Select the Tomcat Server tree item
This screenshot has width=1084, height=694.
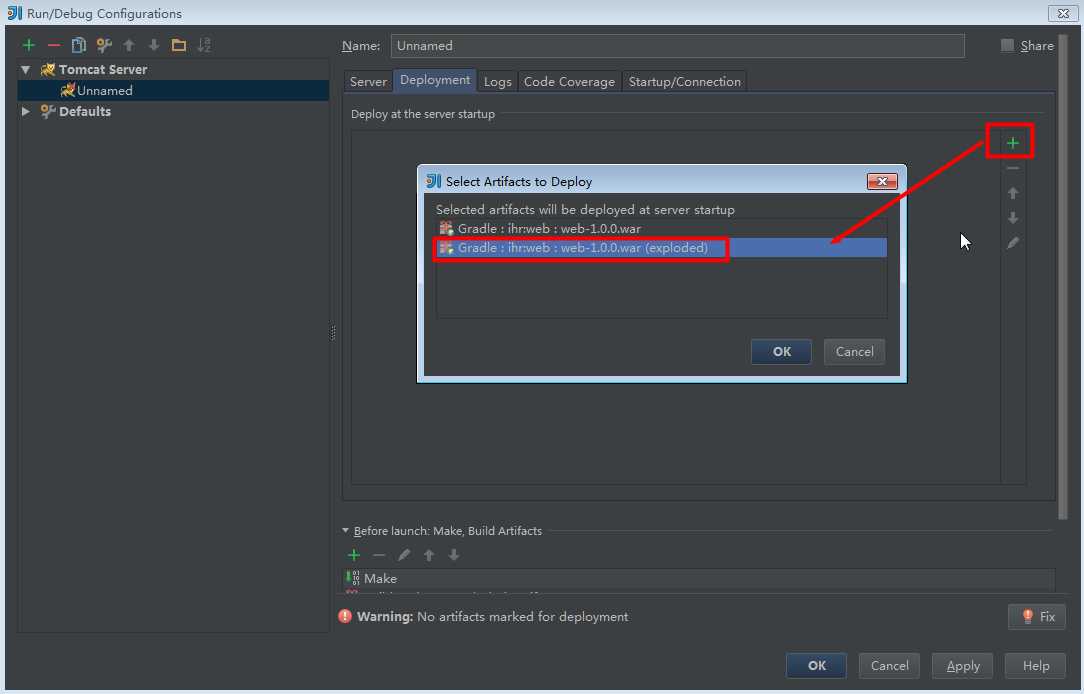tap(173, 69)
